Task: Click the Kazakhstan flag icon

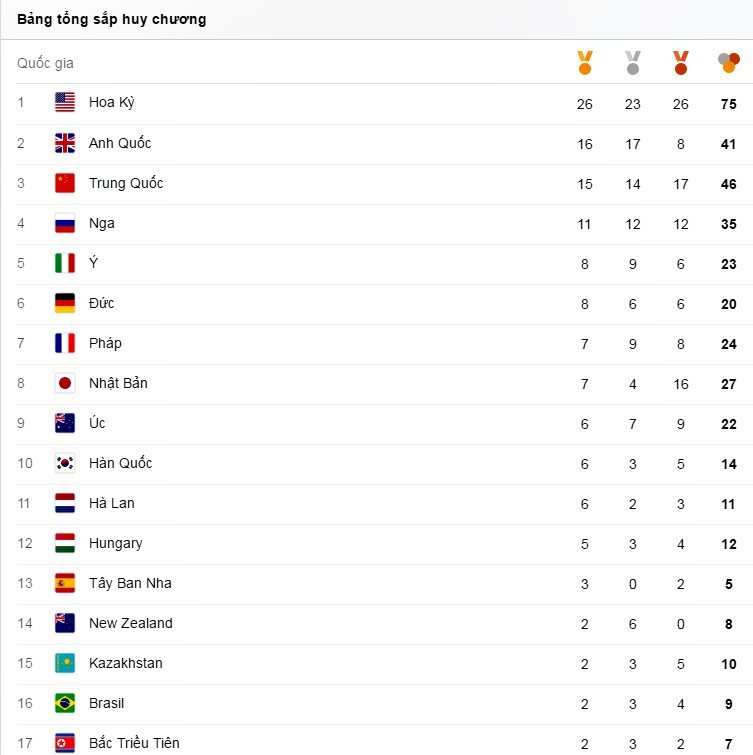Action: click(65, 663)
